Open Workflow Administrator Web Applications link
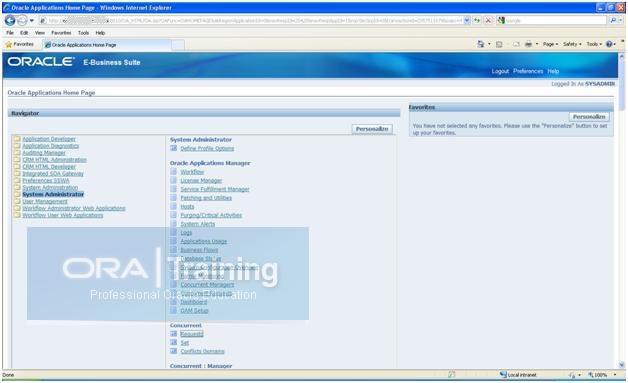 (x=74, y=208)
